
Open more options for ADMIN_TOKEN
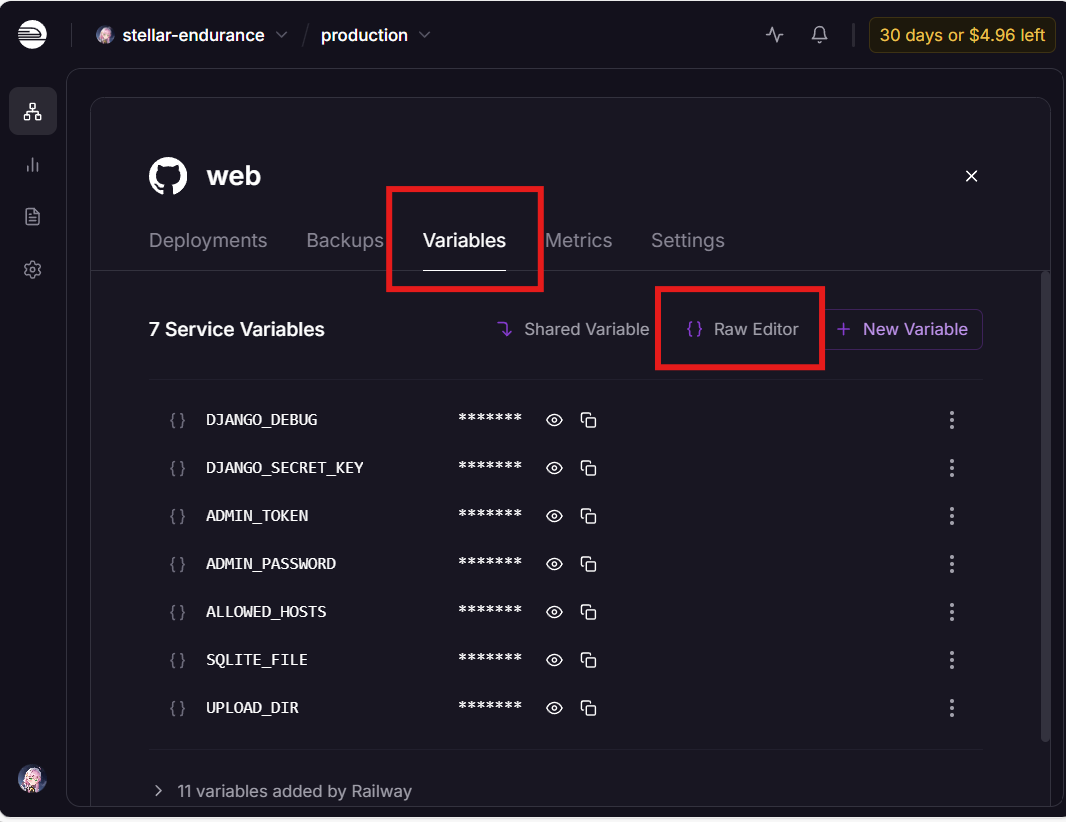[952, 516]
